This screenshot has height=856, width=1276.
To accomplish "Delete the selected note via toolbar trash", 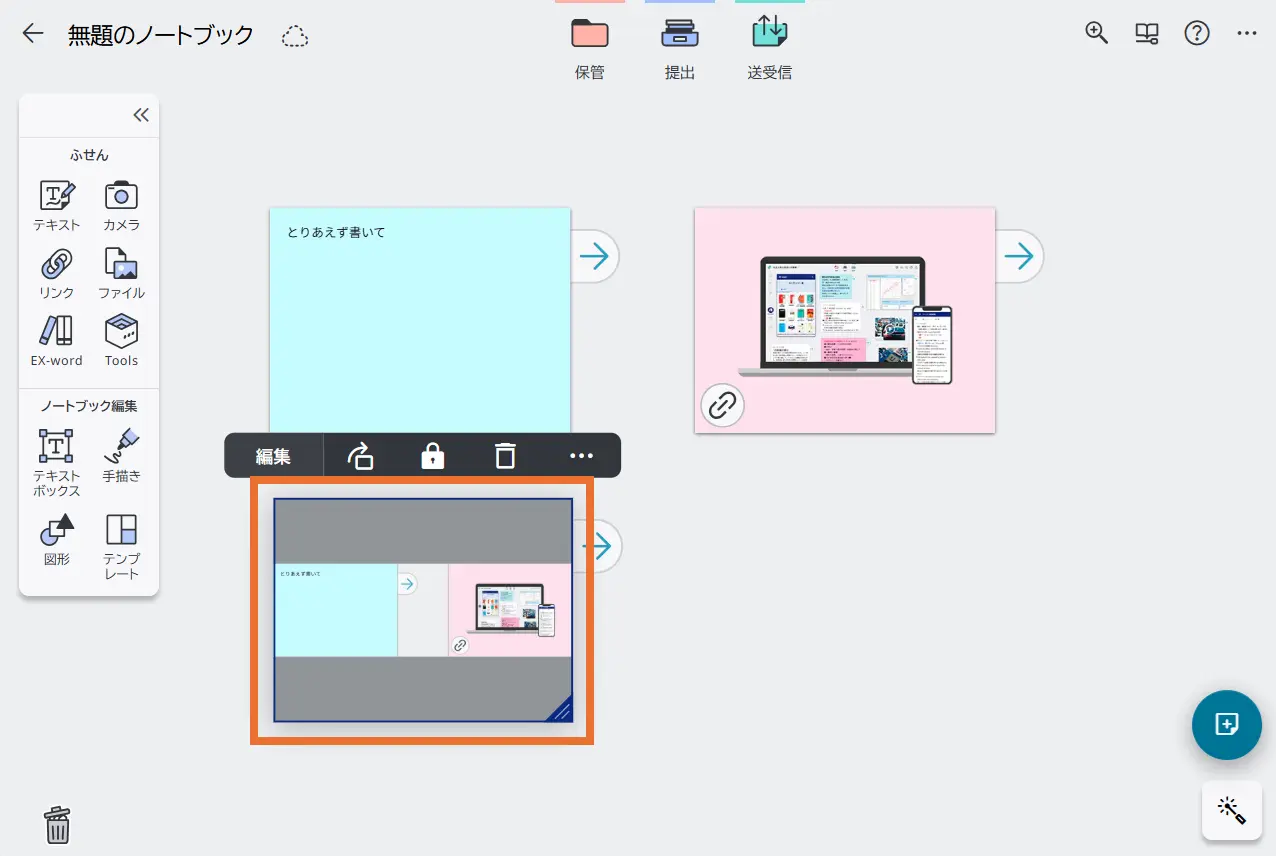I will tap(505, 456).
